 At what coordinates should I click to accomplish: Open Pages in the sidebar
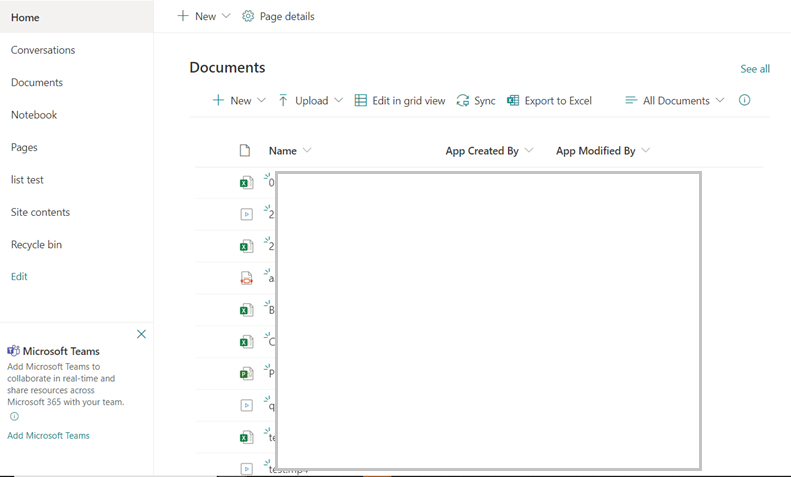[24, 147]
